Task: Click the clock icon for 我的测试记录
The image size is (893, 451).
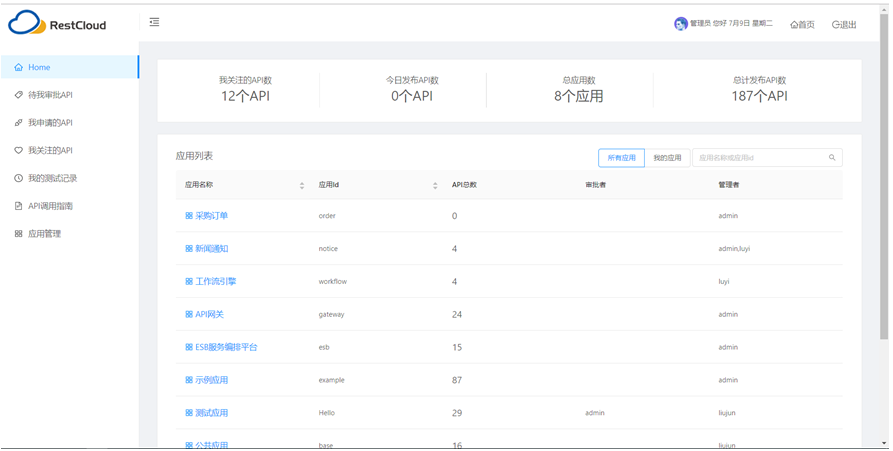Action: [18, 179]
